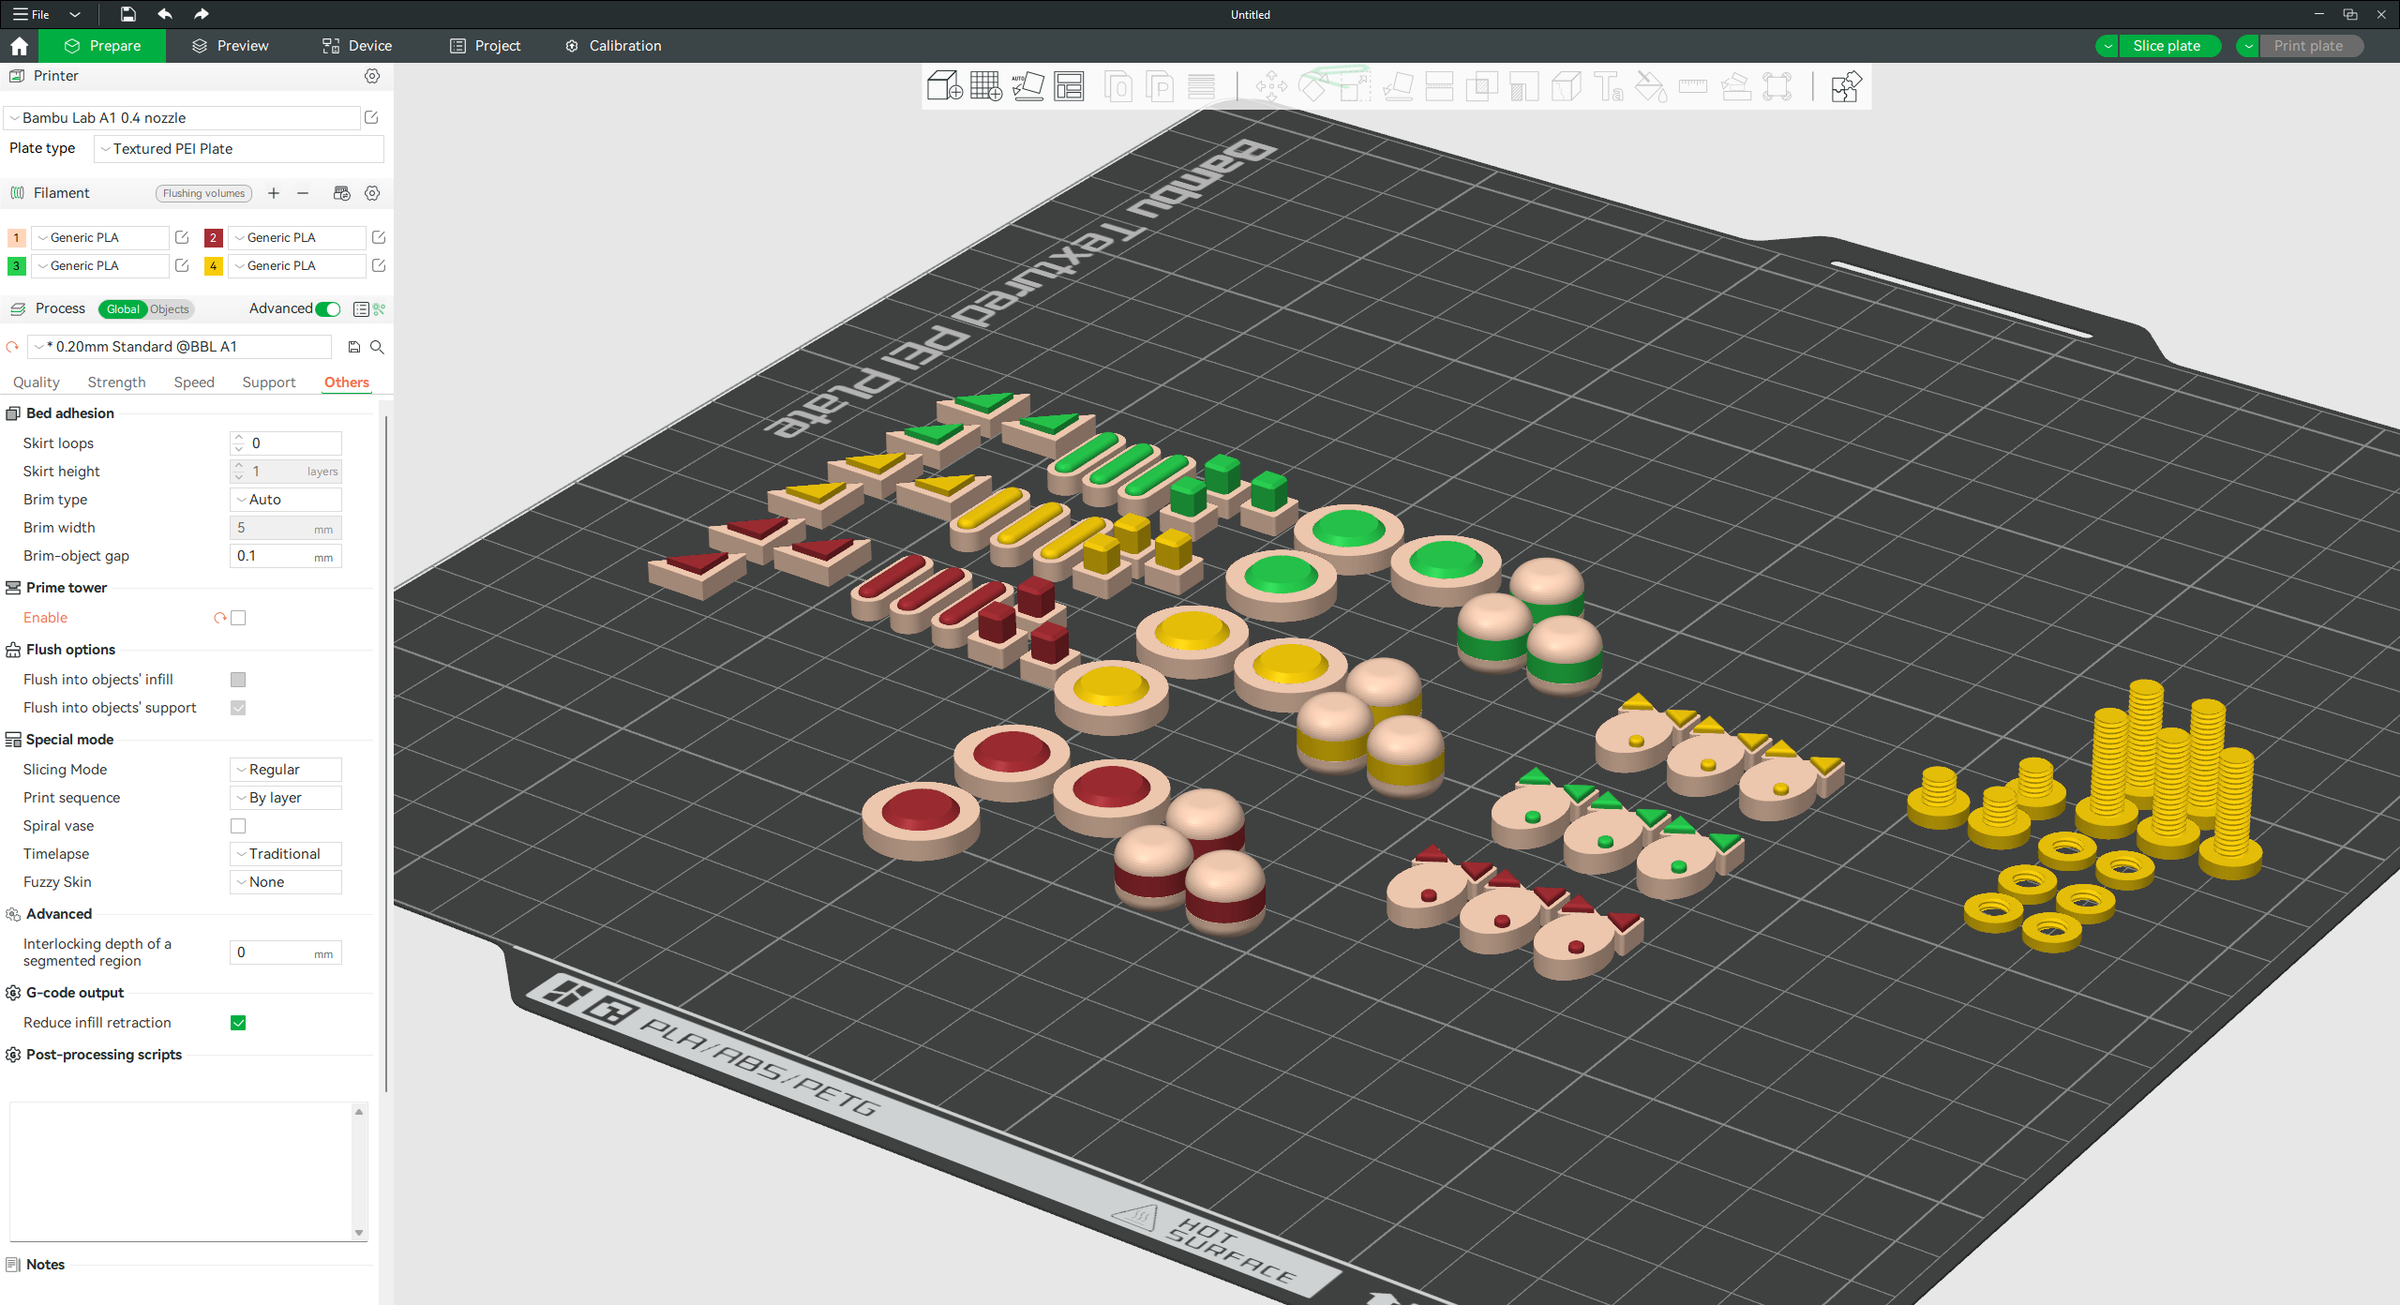This screenshot has height=1305, width=2400.
Task: Switch to the Device tab
Action: pyautogui.click(x=357, y=46)
